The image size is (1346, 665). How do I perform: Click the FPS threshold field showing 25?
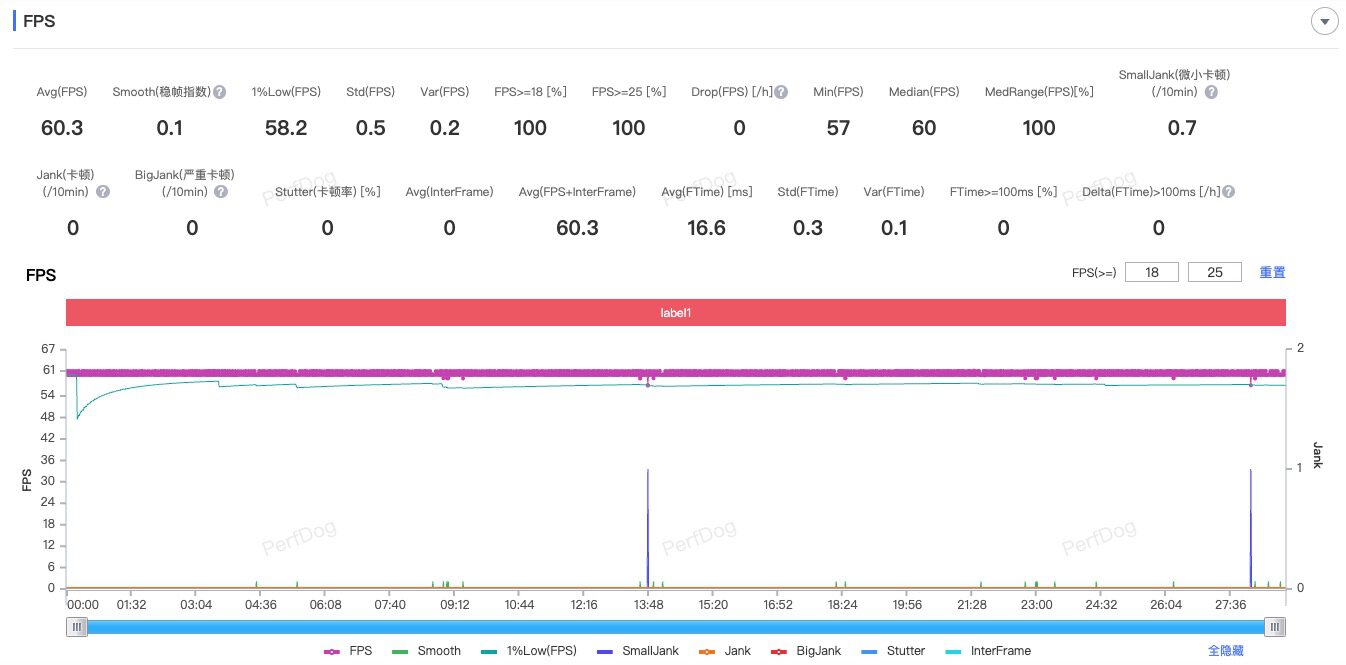pyautogui.click(x=1214, y=272)
